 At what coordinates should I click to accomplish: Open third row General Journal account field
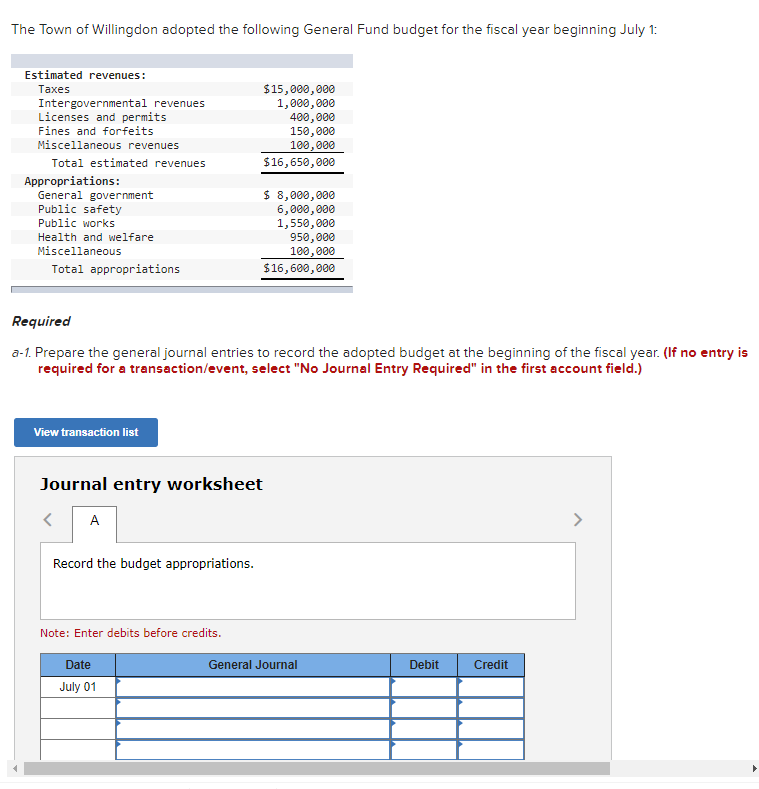tap(253, 729)
